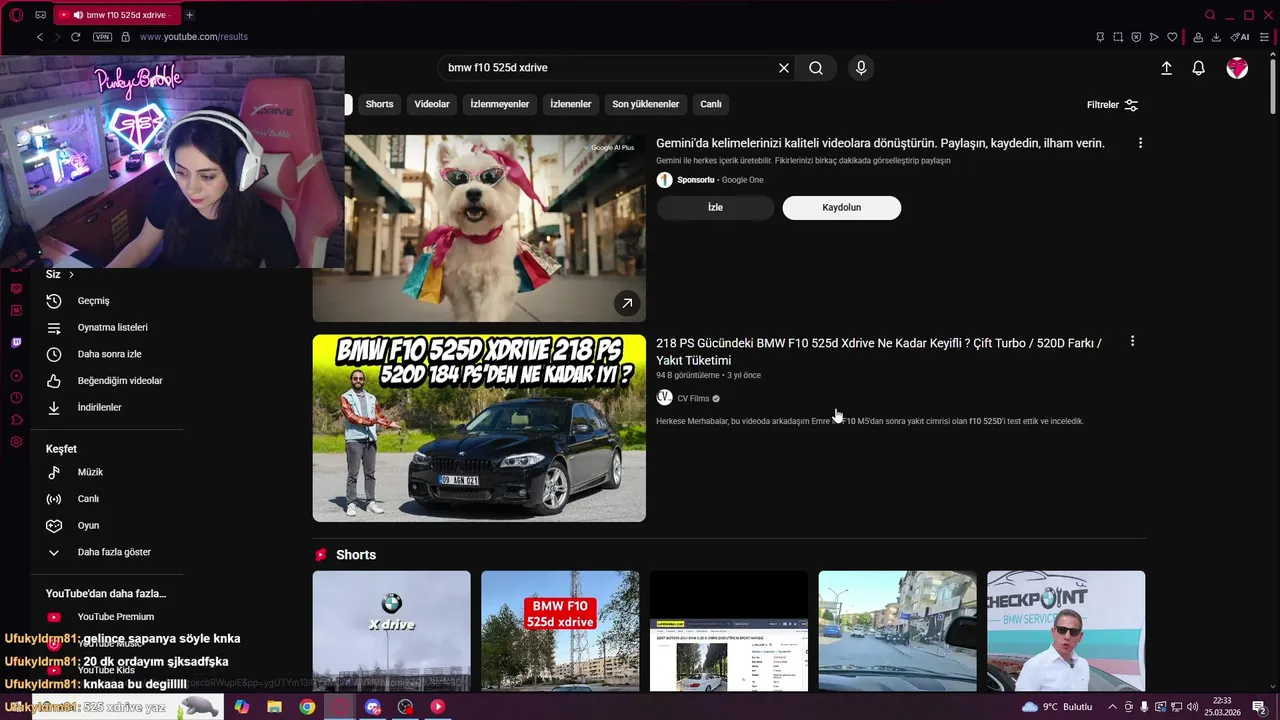
Task: Clear the search box with X icon
Action: pos(784,68)
